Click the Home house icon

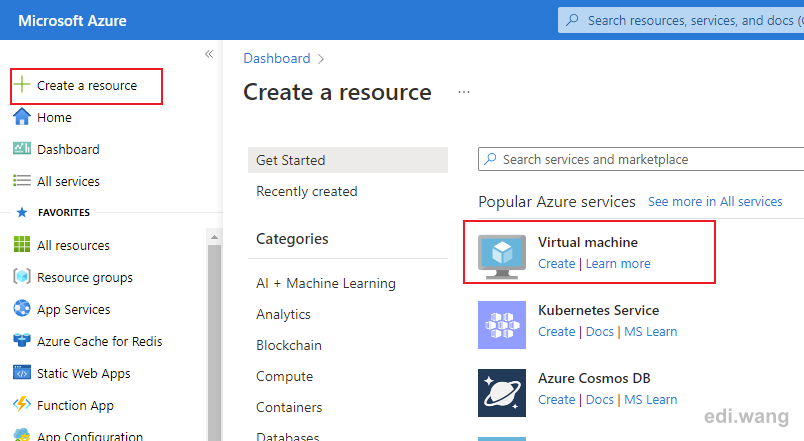click(x=22, y=117)
